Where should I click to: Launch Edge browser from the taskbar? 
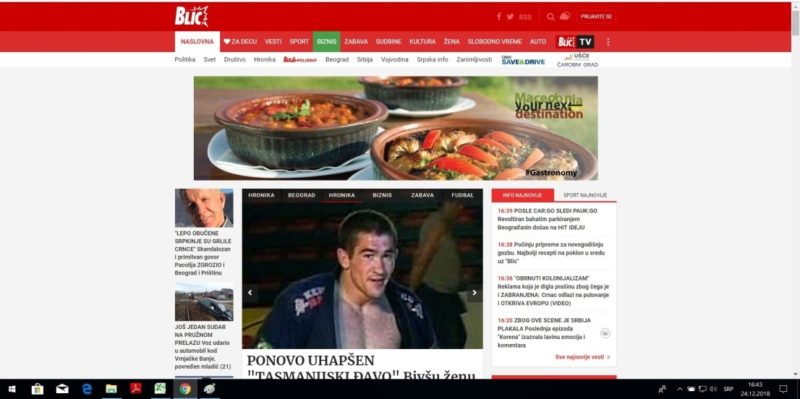(87, 389)
